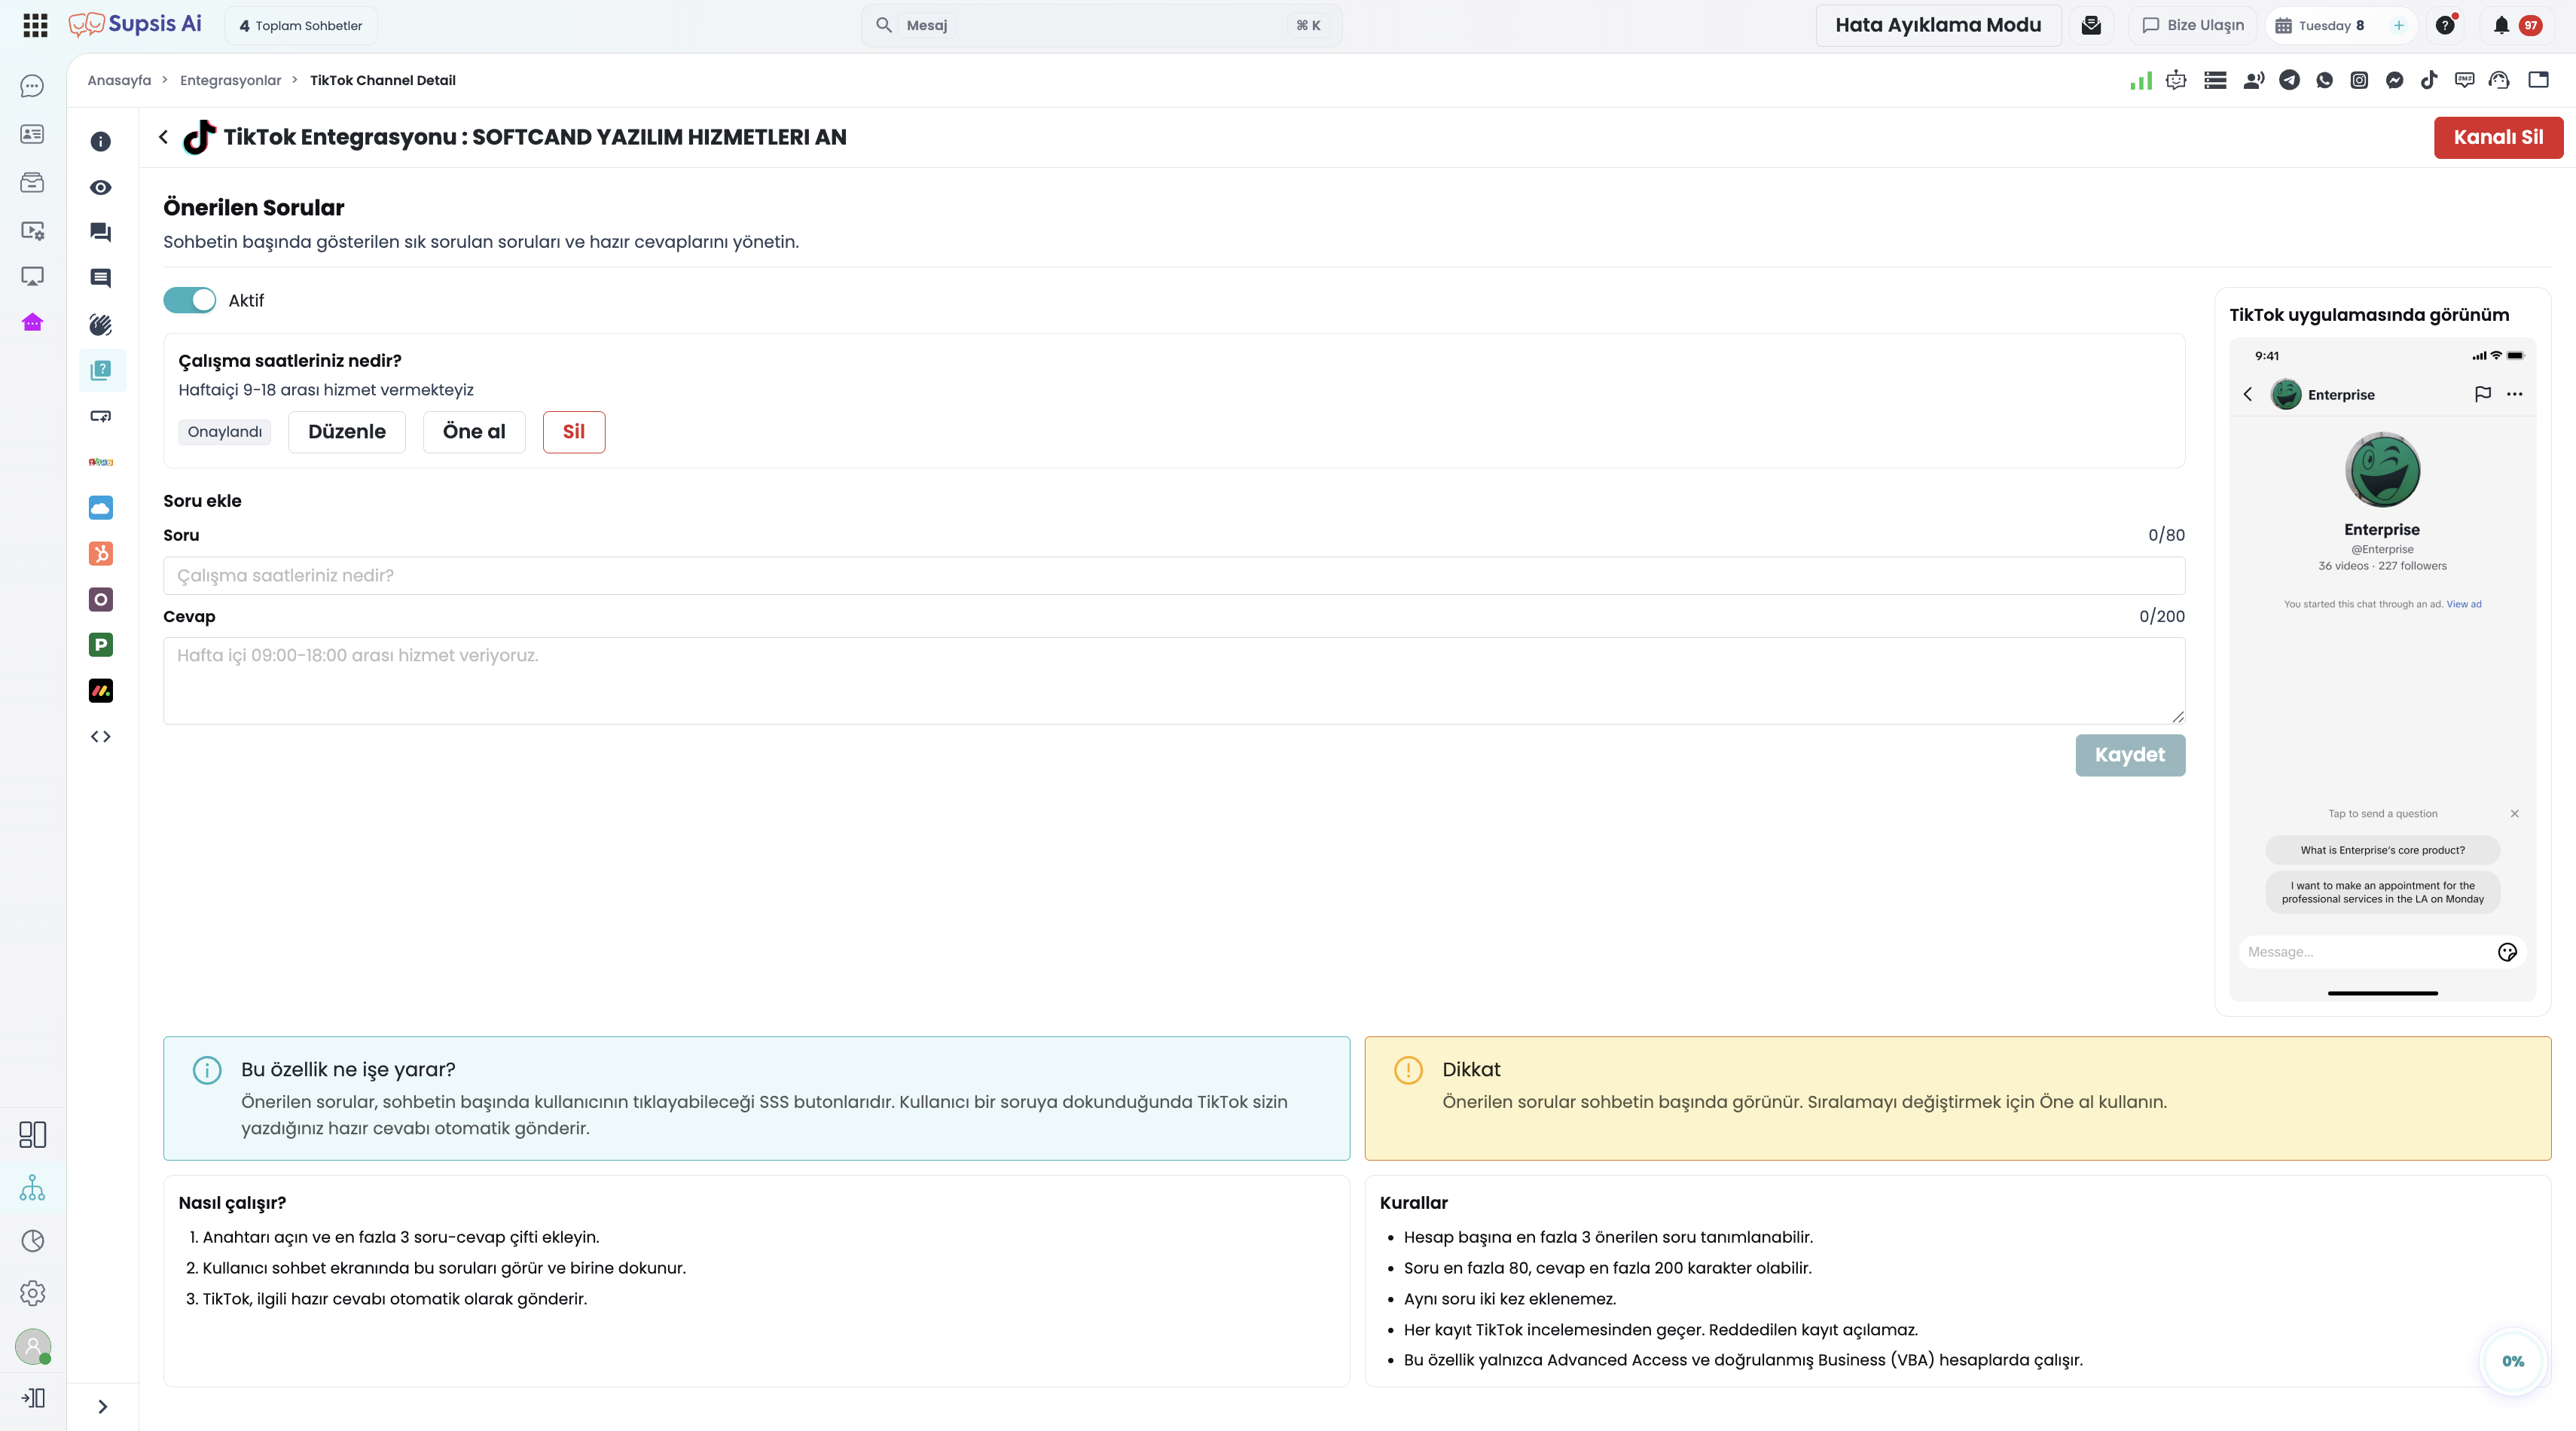Click the 4 Toplam Sohbetler chip
Viewport: 2576px width, 1431px height.
pyautogui.click(x=301, y=25)
